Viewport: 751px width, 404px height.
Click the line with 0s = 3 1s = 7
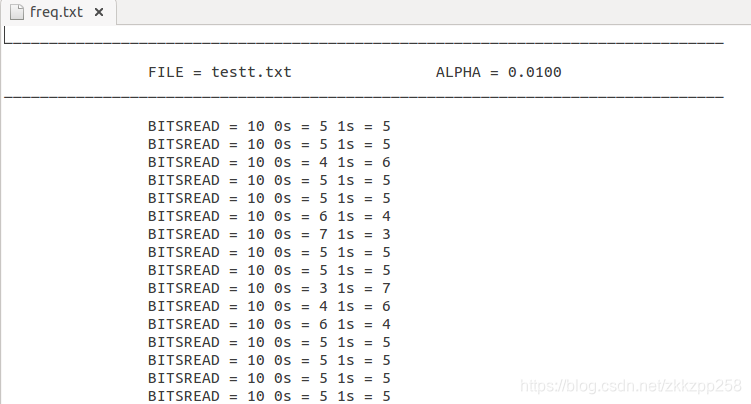269,288
